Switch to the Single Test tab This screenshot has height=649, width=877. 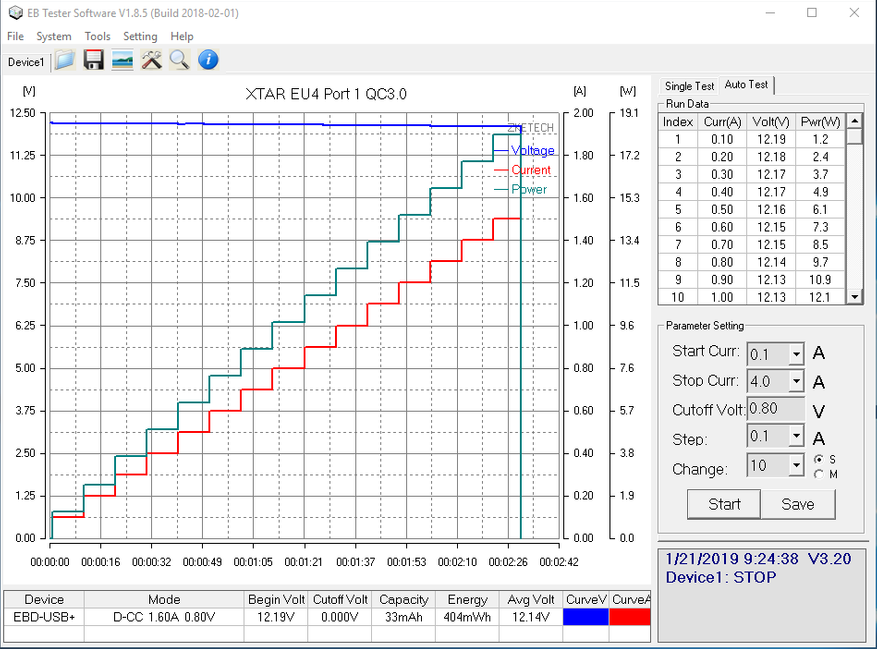(689, 86)
